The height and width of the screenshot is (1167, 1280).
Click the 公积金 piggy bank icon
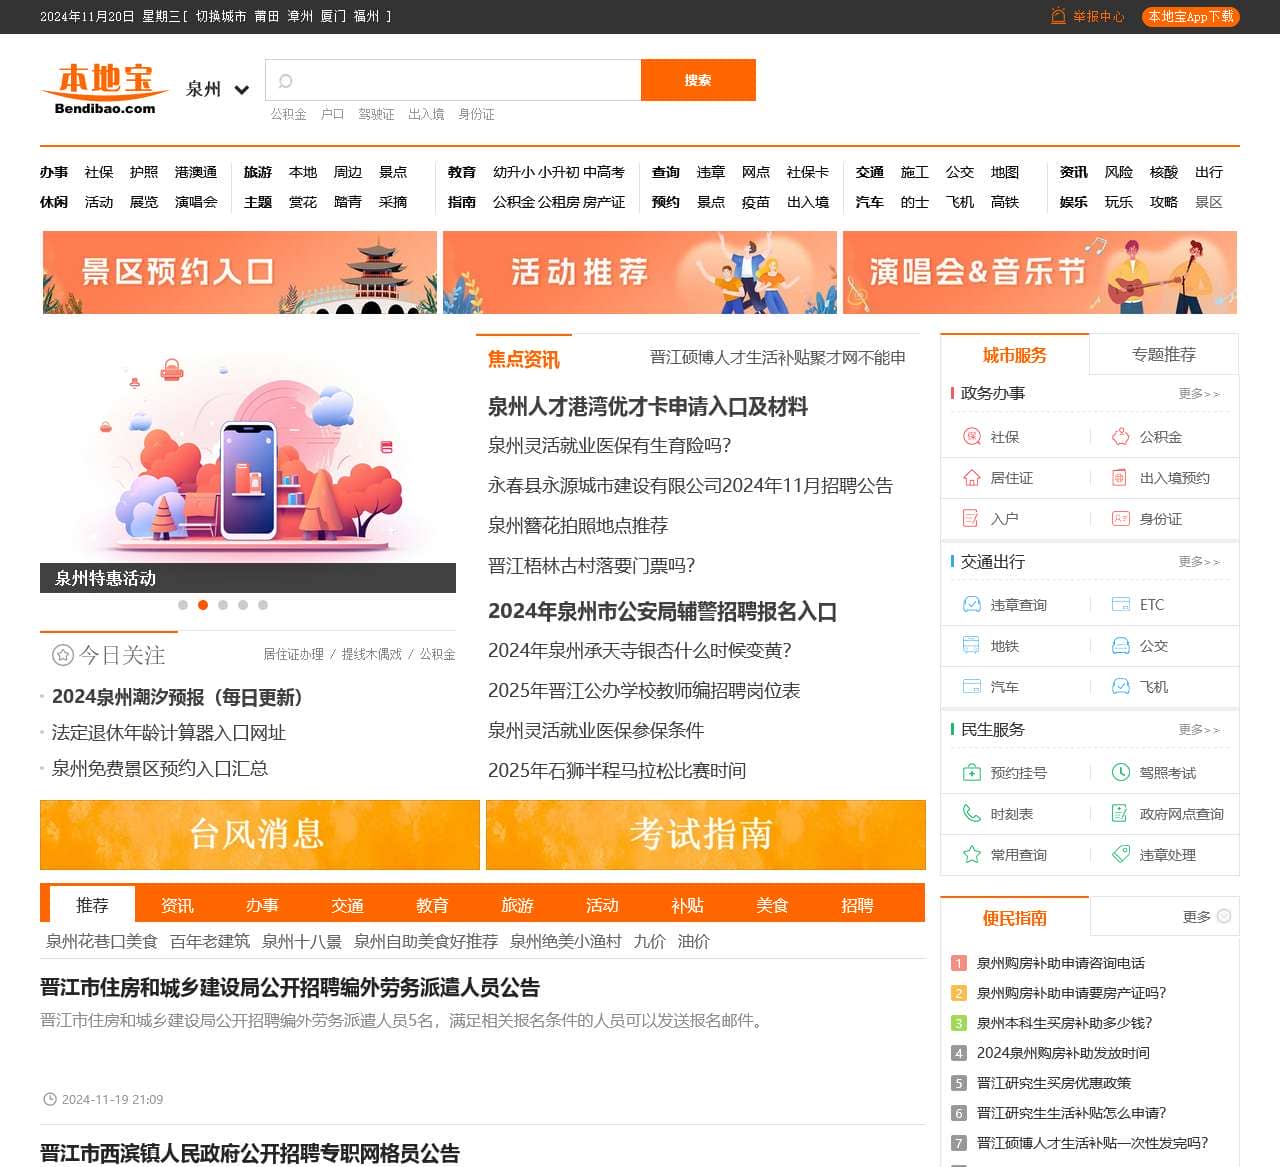[x=1120, y=437]
